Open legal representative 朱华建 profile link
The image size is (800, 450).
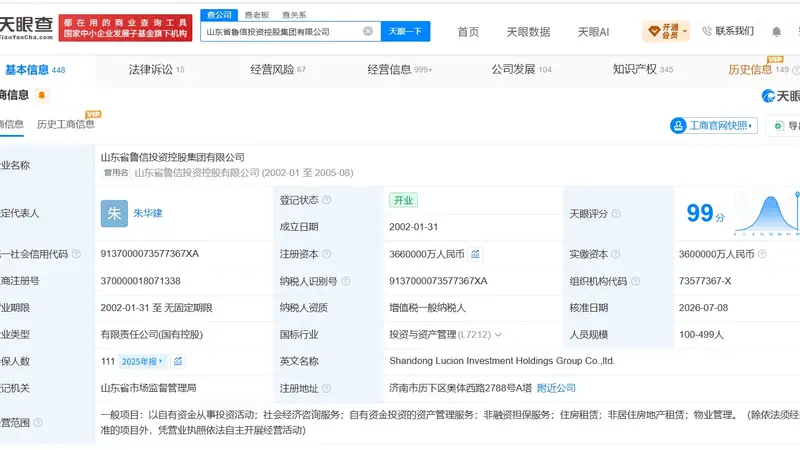148,213
